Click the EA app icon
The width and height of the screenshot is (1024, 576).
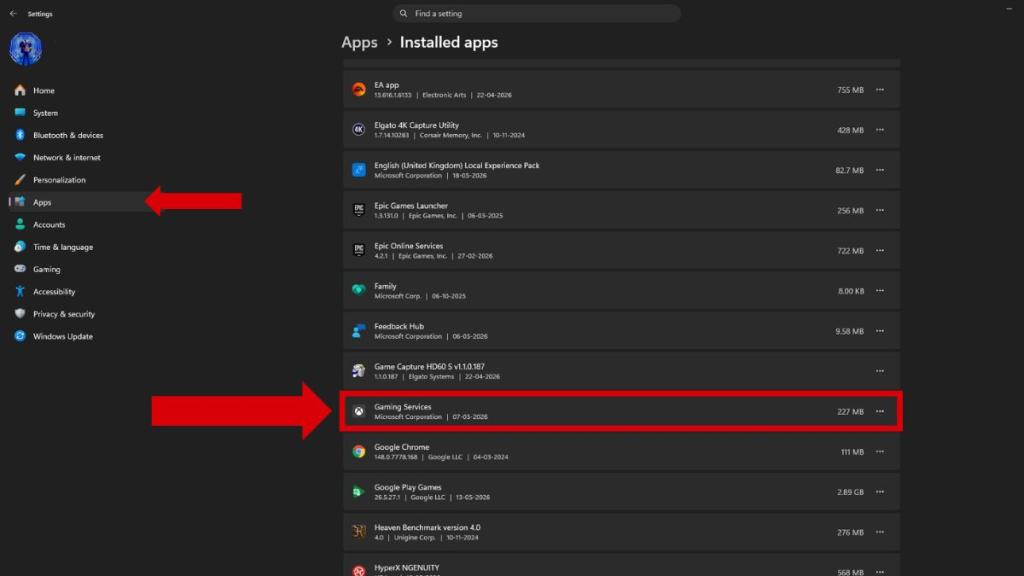point(359,89)
